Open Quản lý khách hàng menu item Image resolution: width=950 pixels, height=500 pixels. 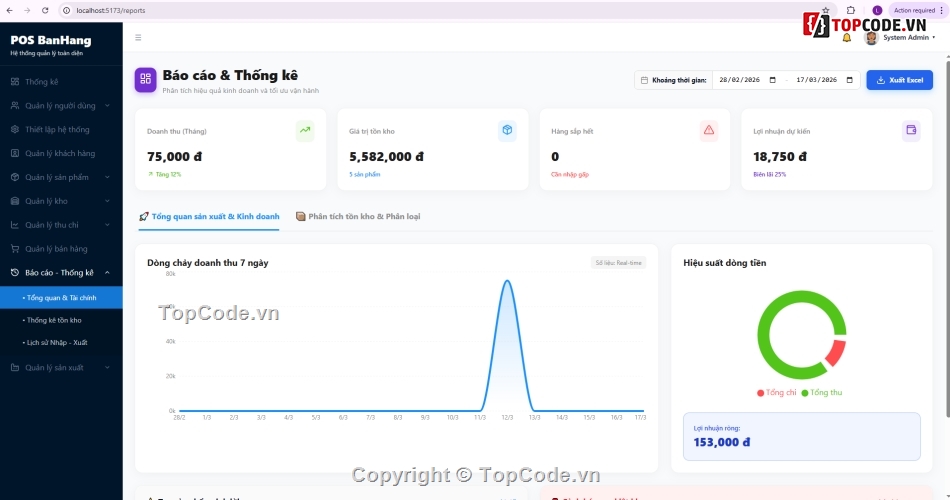coord(61,153)
